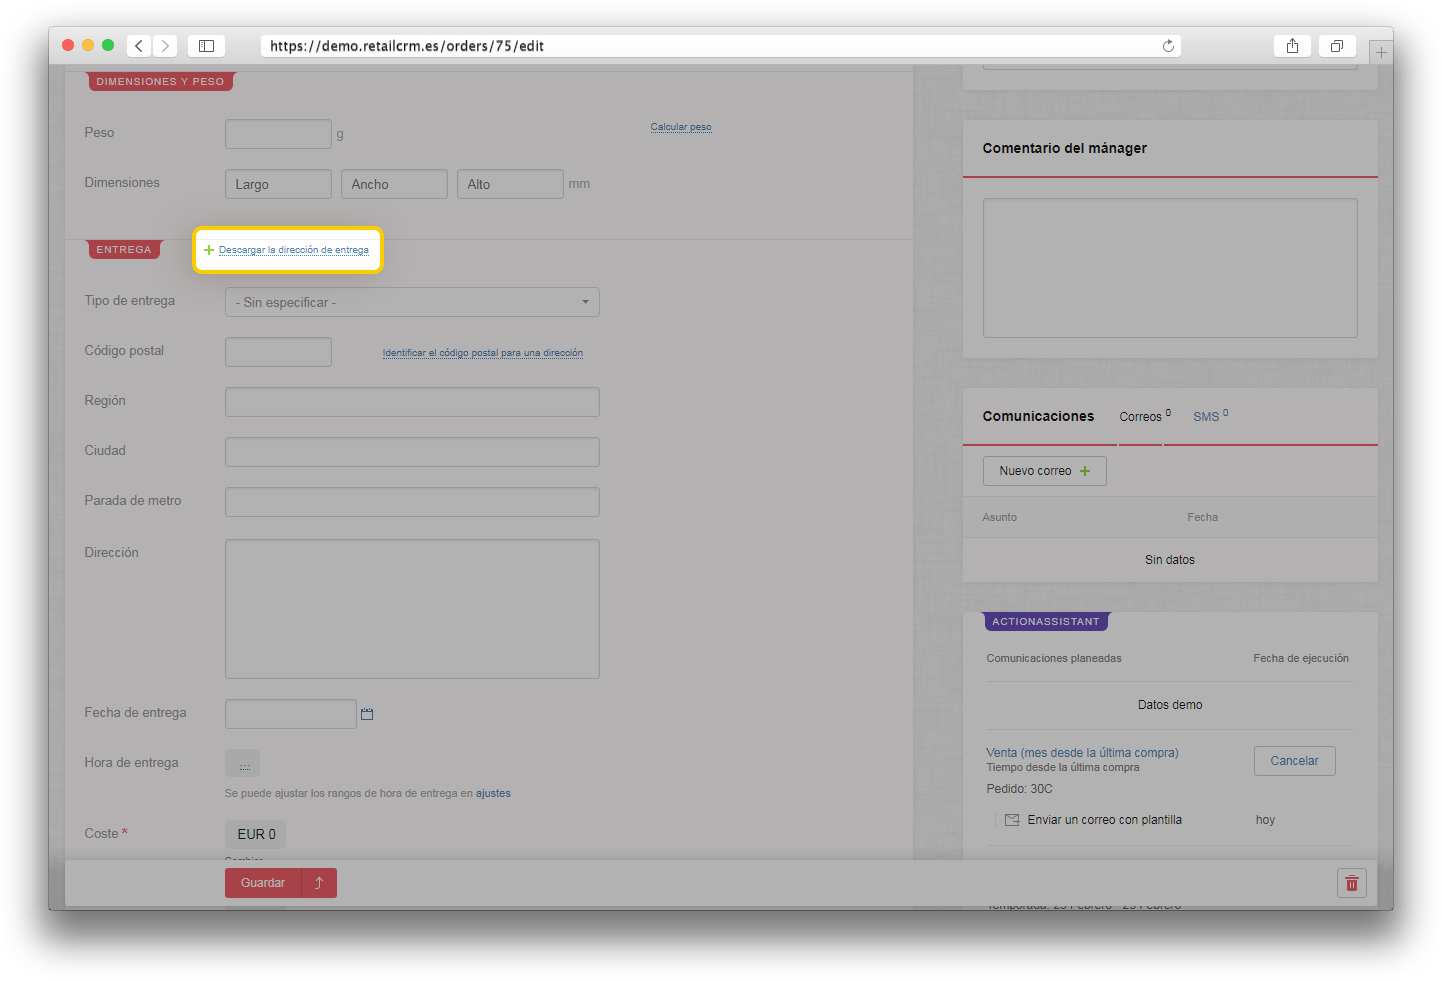
Task: Open Venta (mes desde la última compra) link
Action: 1082,753
